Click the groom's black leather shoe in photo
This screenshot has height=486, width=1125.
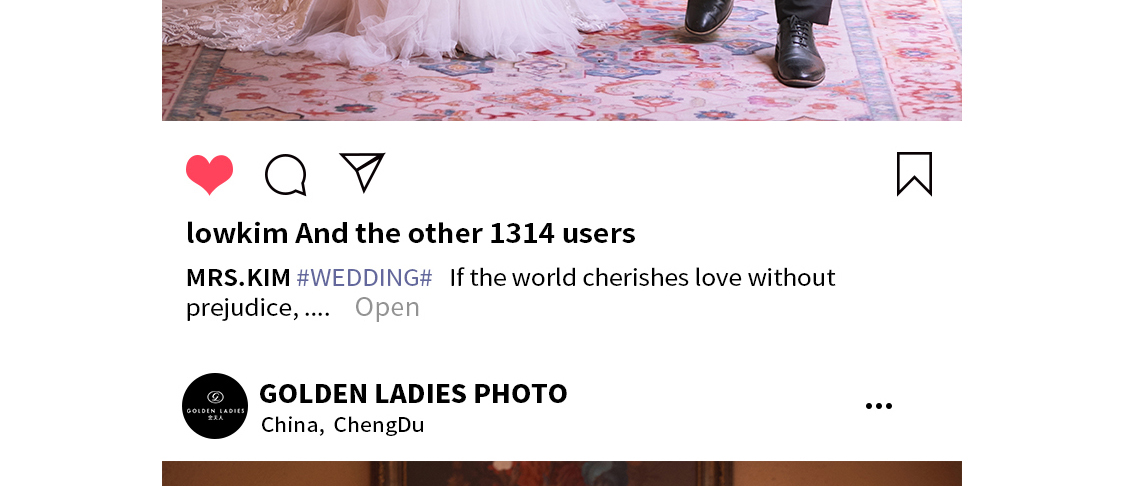coord(800,54)
